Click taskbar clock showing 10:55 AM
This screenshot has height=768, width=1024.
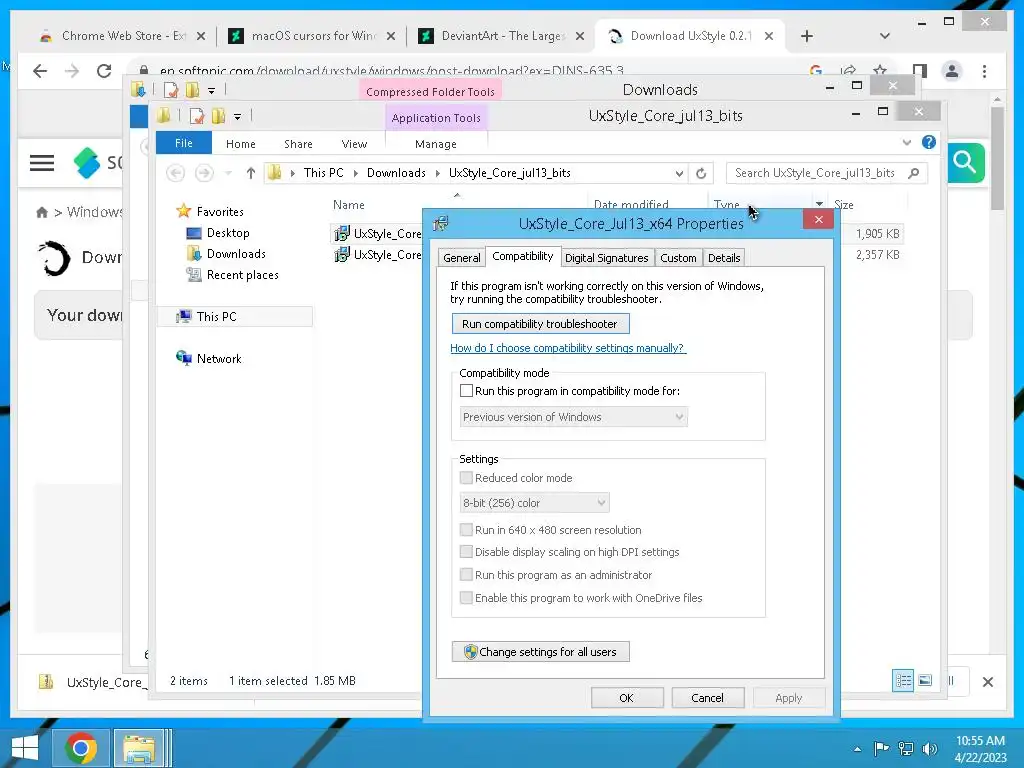click(x=980, y=749)
